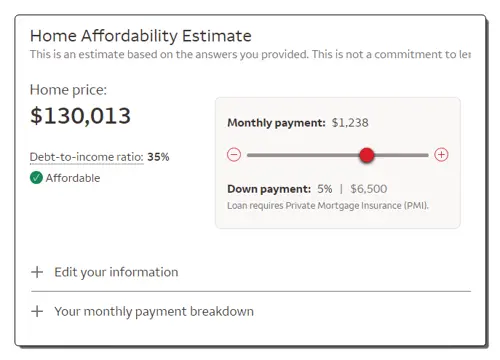Viewport: 500px width, 360px height.
Task: Click the slider track left of the handle
Action: [x=303, y=155]
